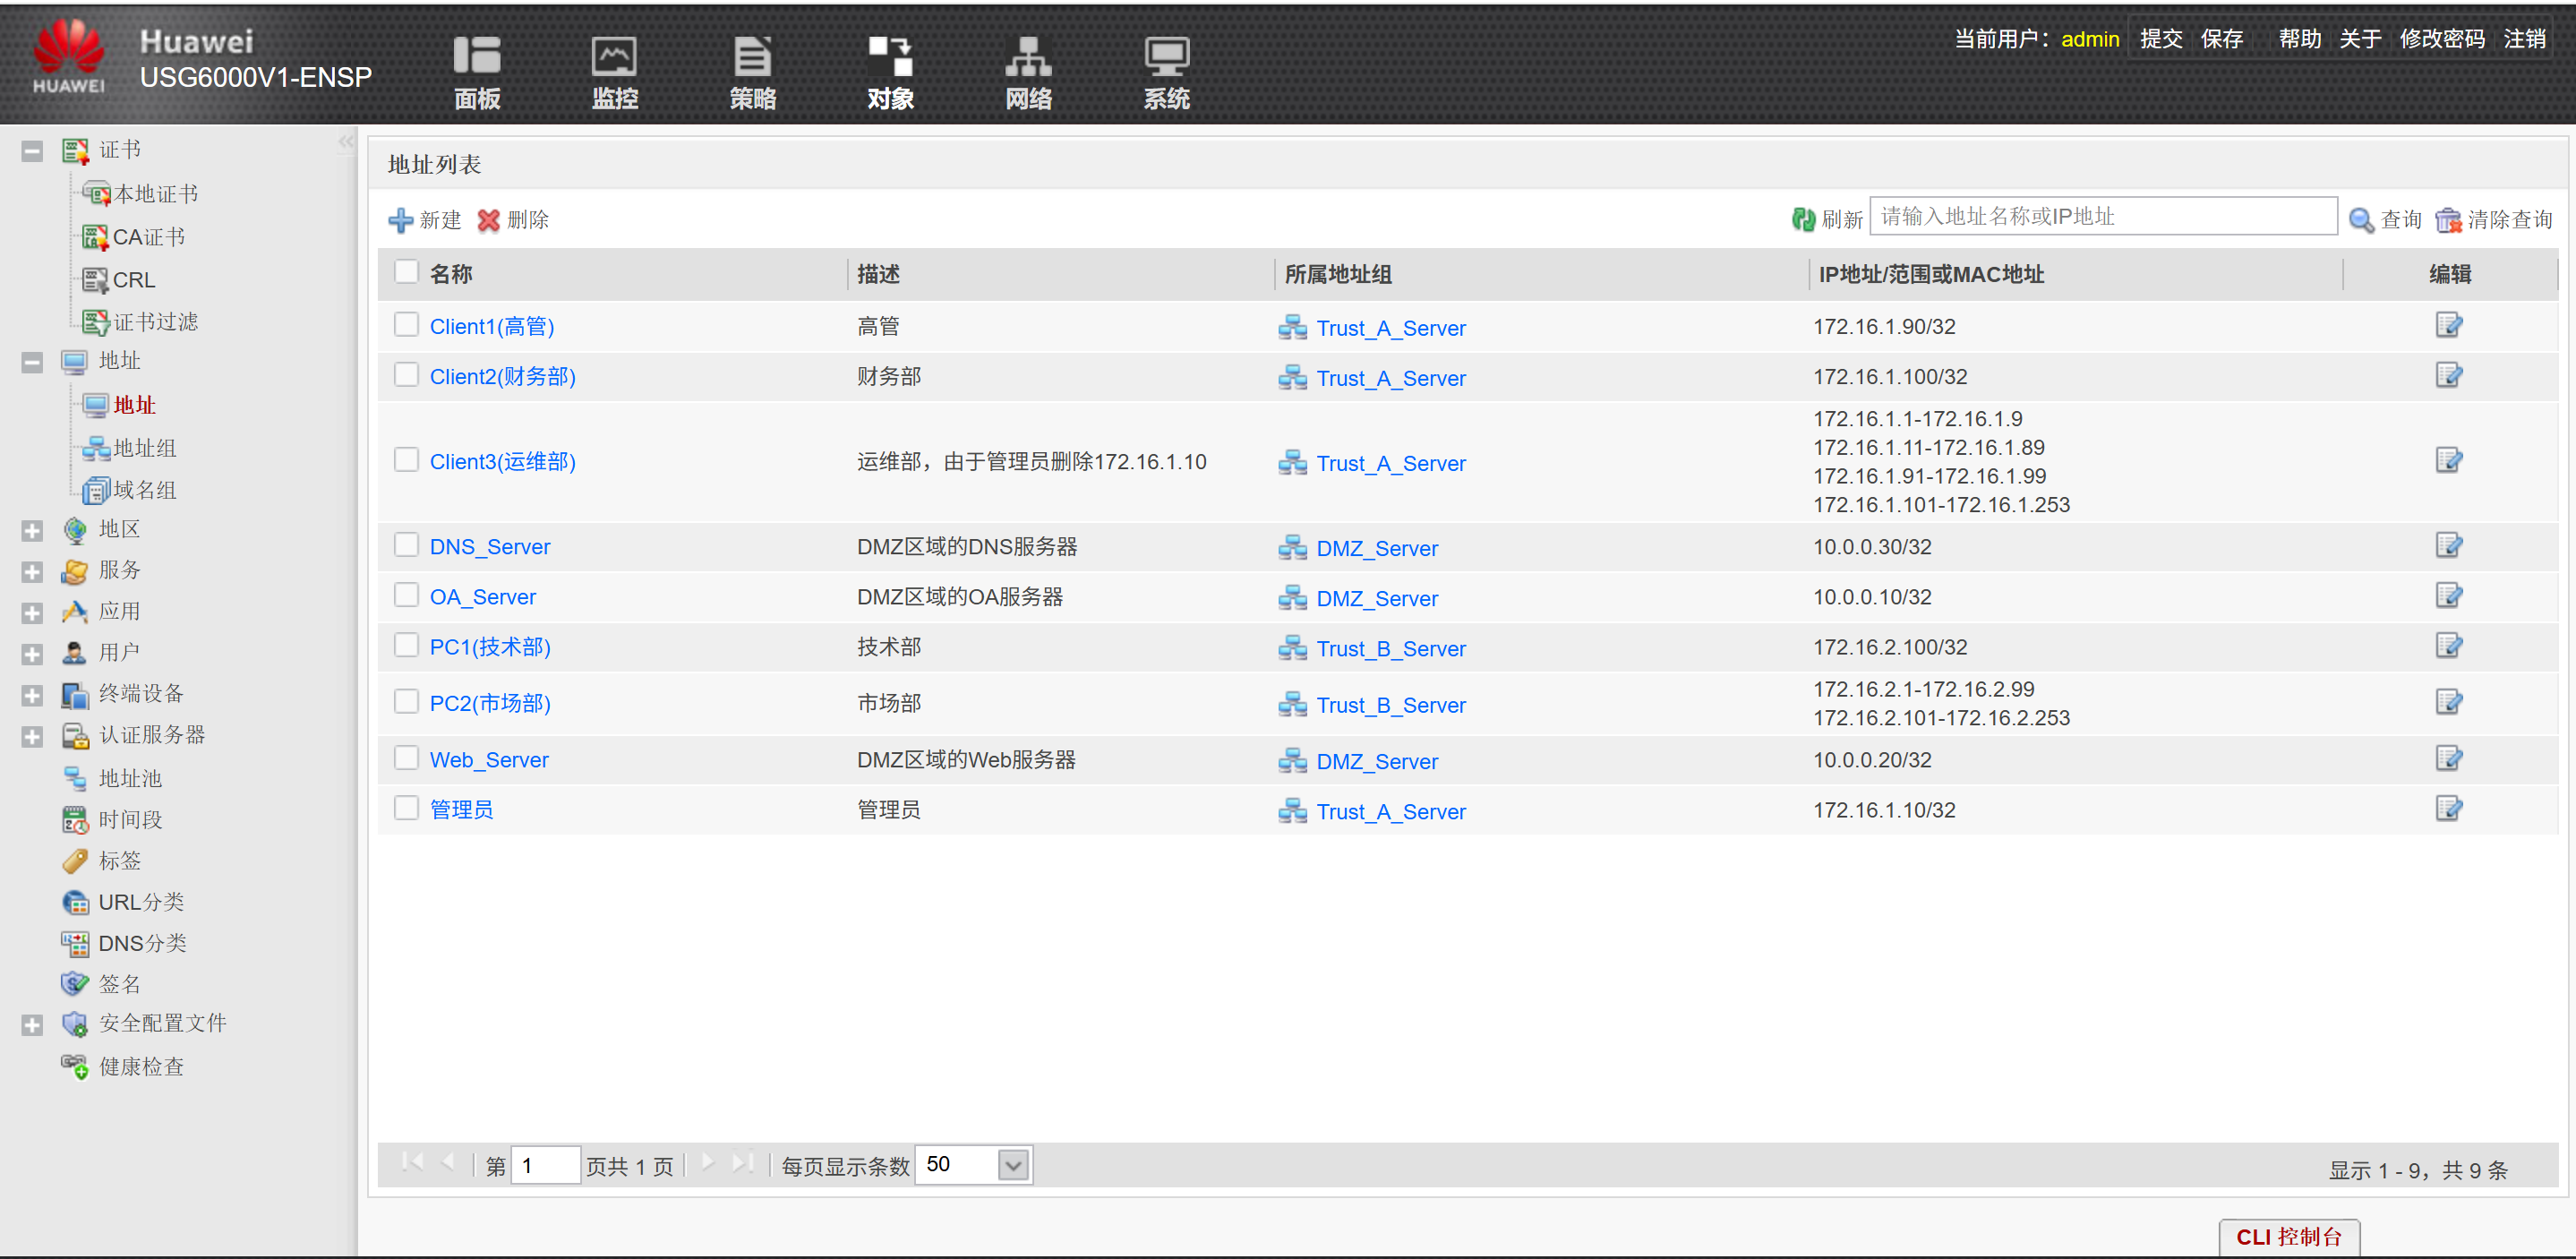
Task: Expand the 服务 tree node
Action: click(32, 571)
